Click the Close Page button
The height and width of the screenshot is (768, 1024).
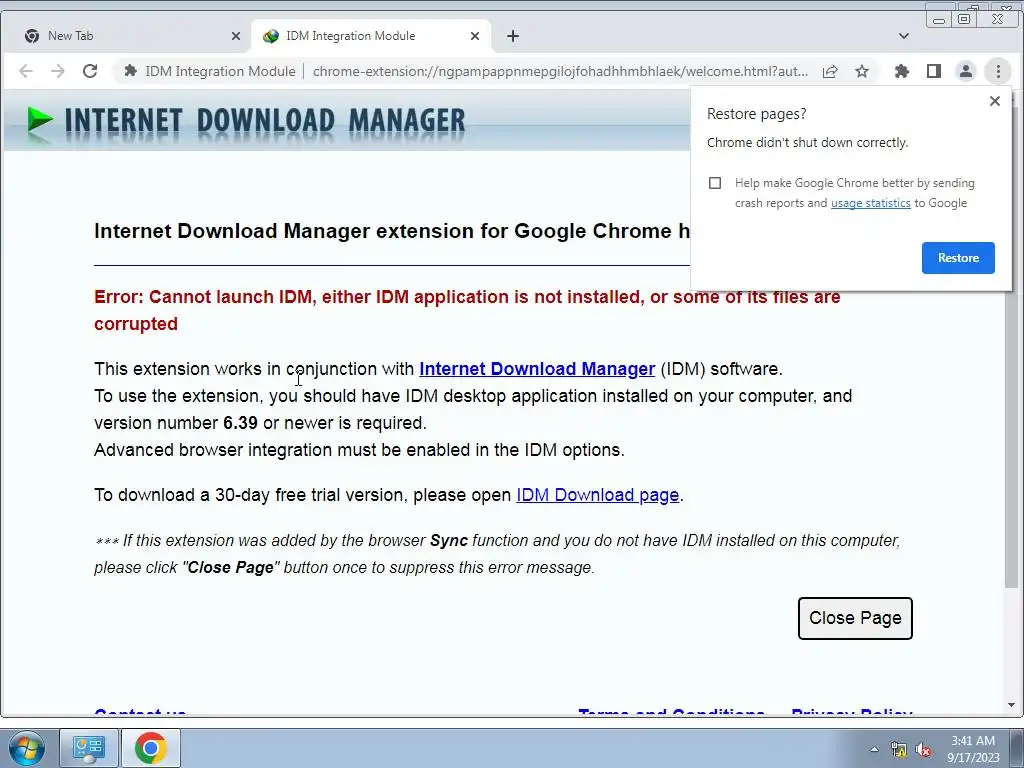[855, 618]
